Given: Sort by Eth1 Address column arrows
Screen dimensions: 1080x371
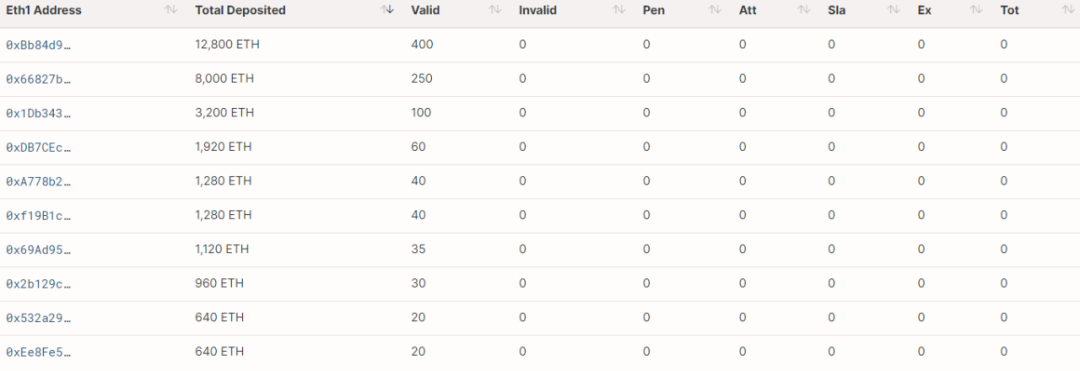Looking at the screenshot, I should [x=171, y=10].
